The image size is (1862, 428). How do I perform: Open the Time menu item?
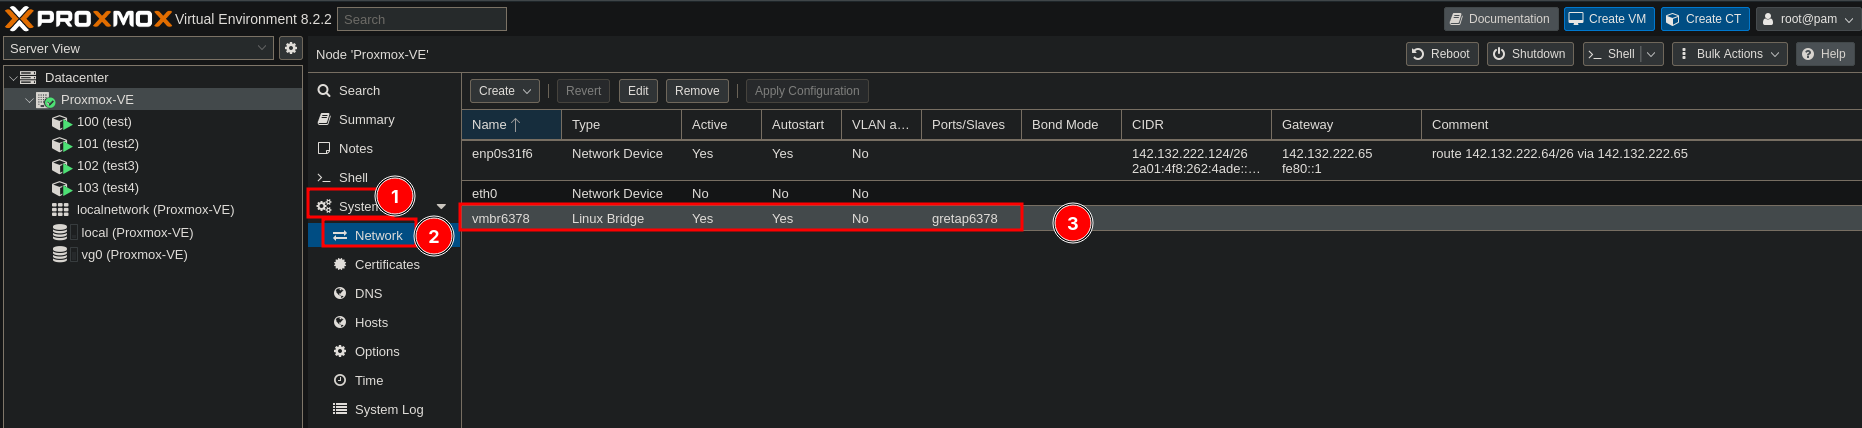point(384,381)
